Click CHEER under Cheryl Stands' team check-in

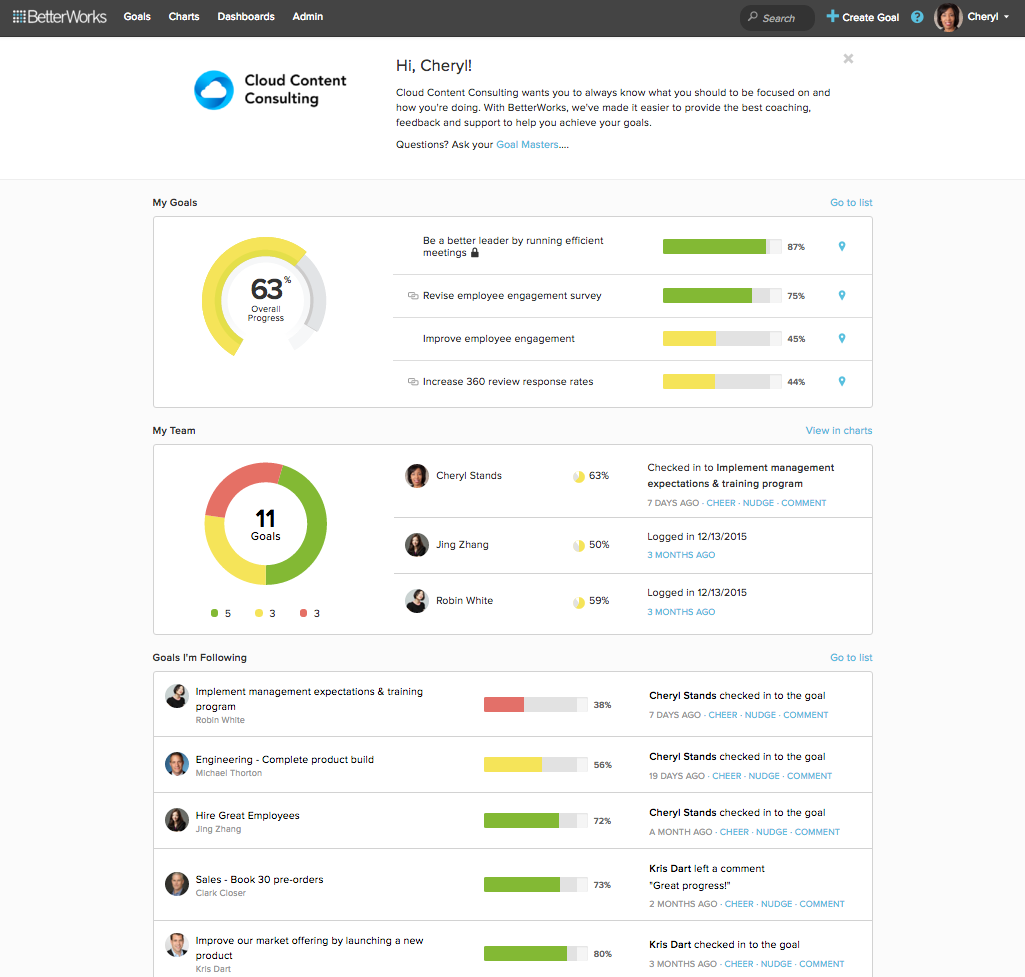[721, 503]
